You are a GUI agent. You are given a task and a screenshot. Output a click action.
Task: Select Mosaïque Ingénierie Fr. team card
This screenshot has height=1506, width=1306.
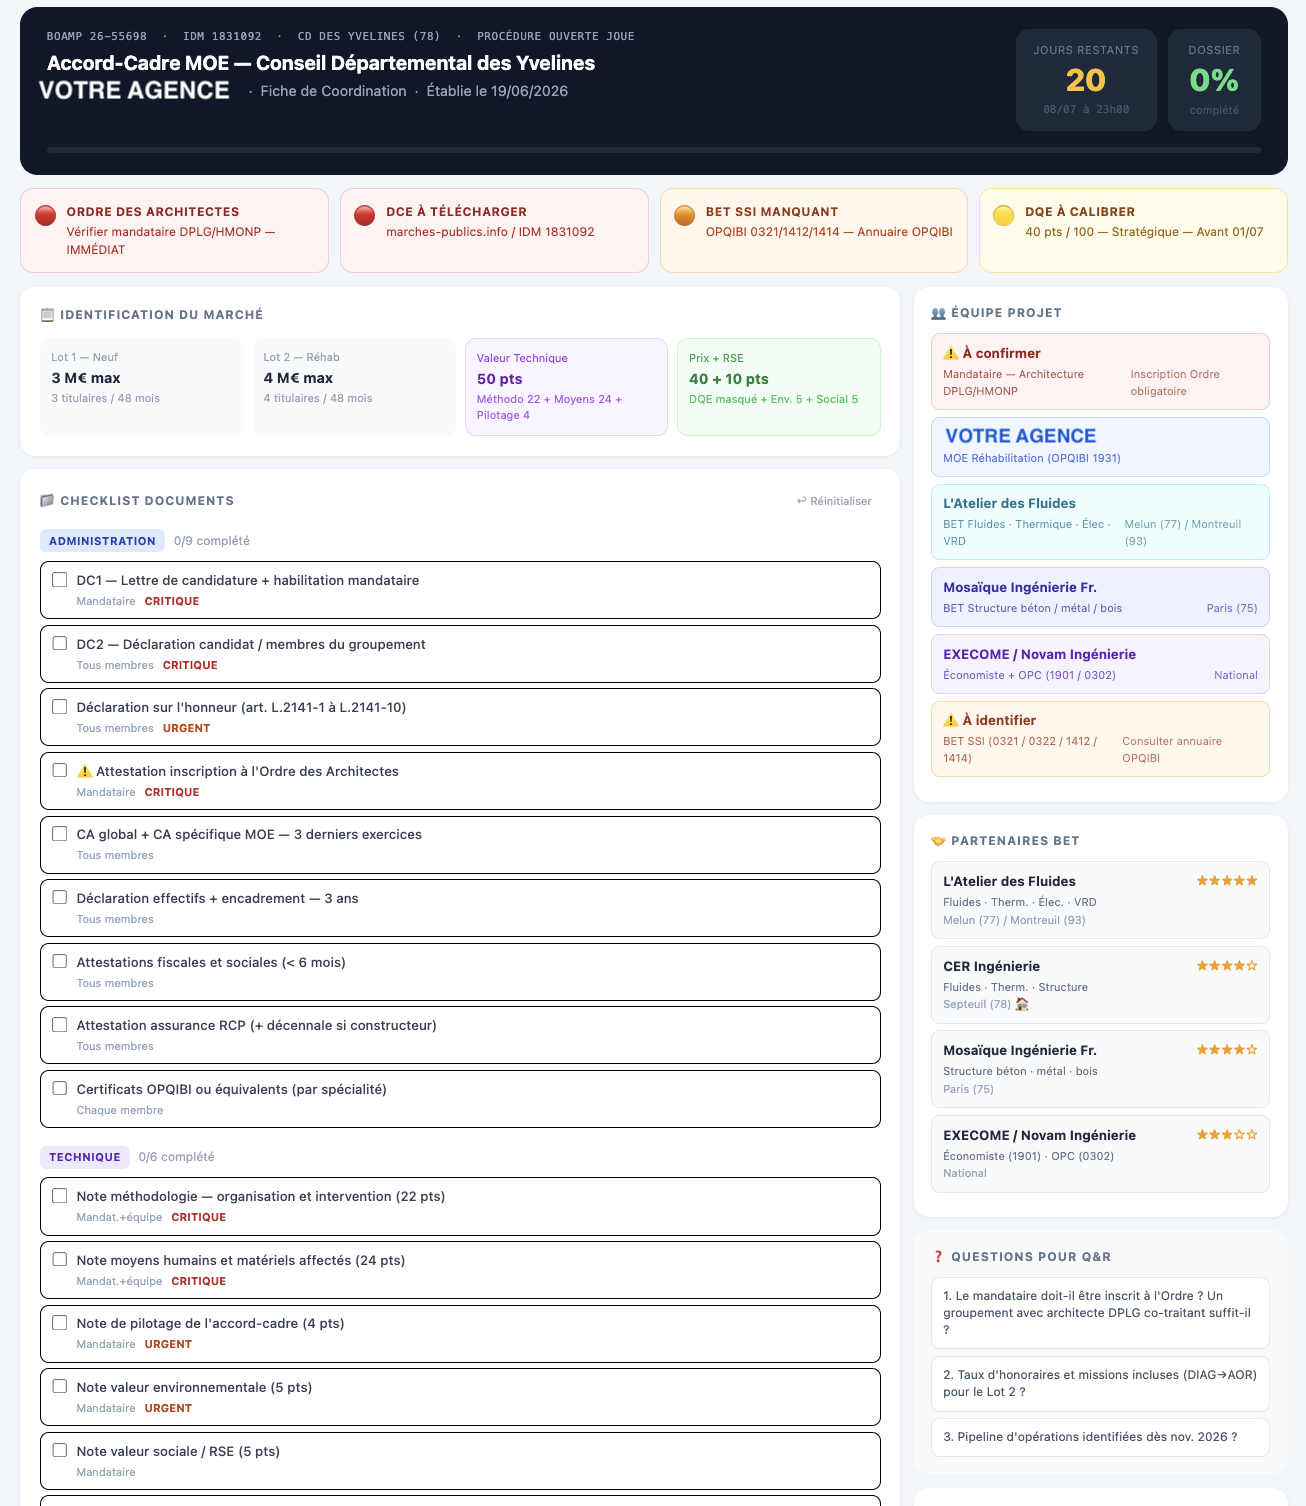click(x=1100, y=597)
